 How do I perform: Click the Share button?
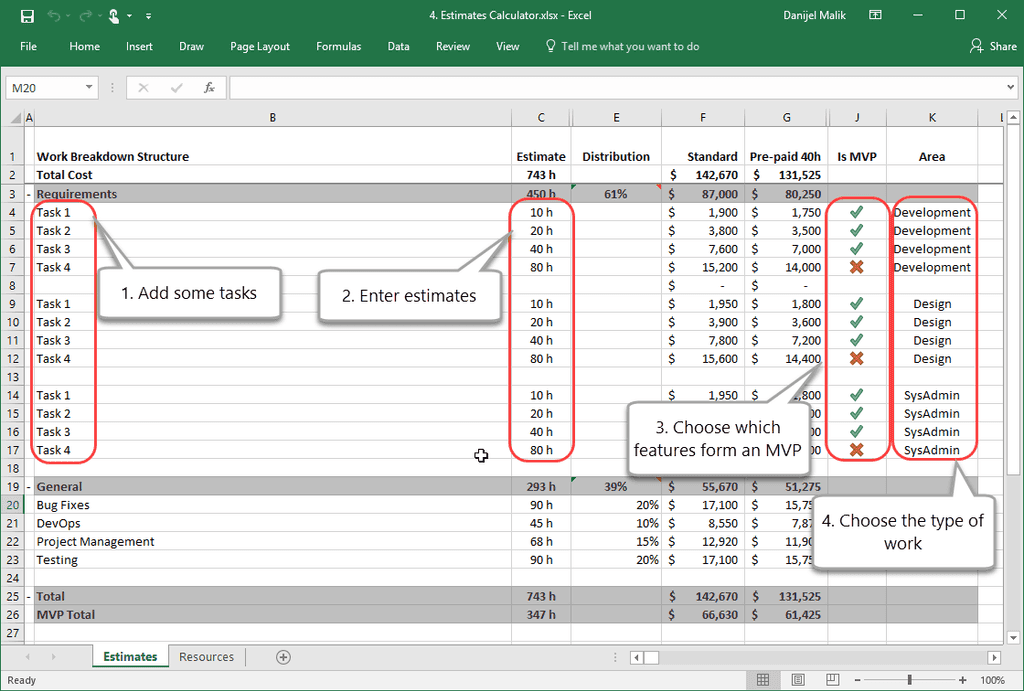992,46
